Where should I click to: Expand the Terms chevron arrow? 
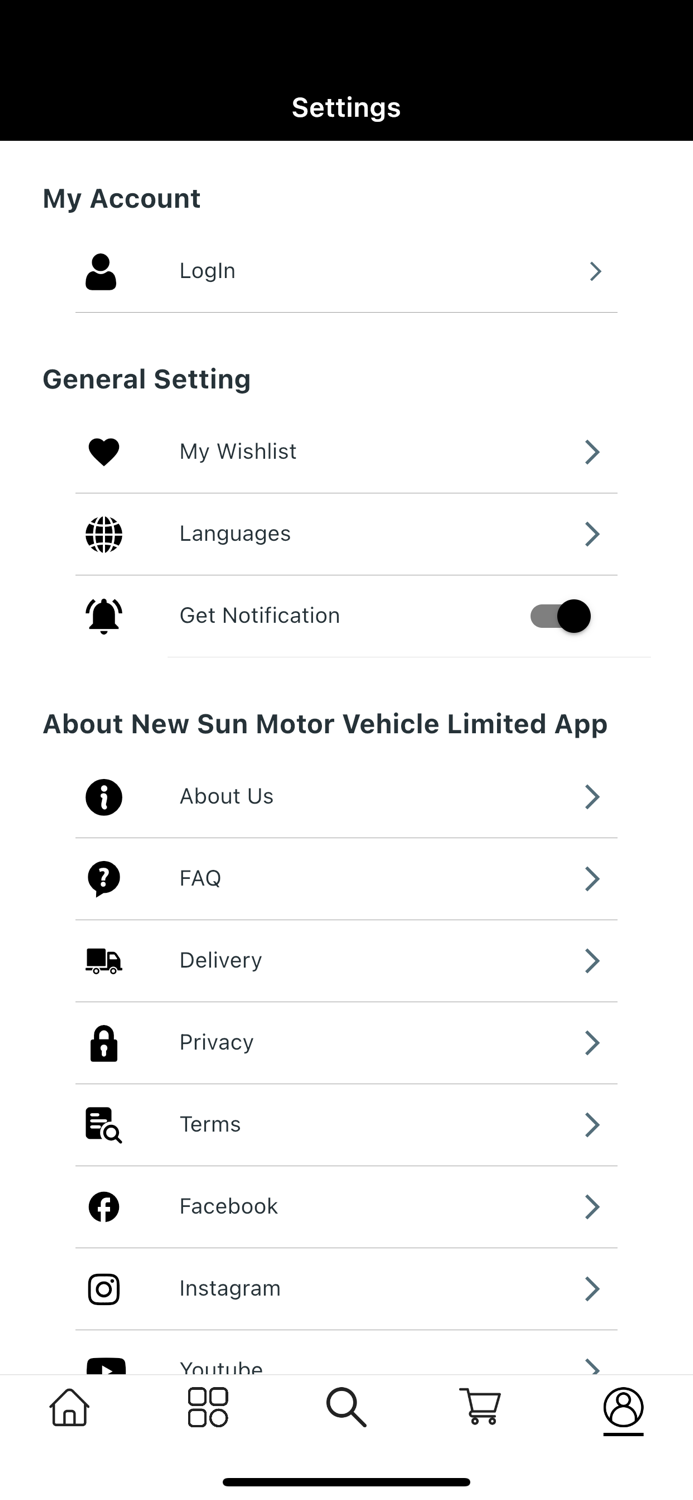[x=591, y=1124]
